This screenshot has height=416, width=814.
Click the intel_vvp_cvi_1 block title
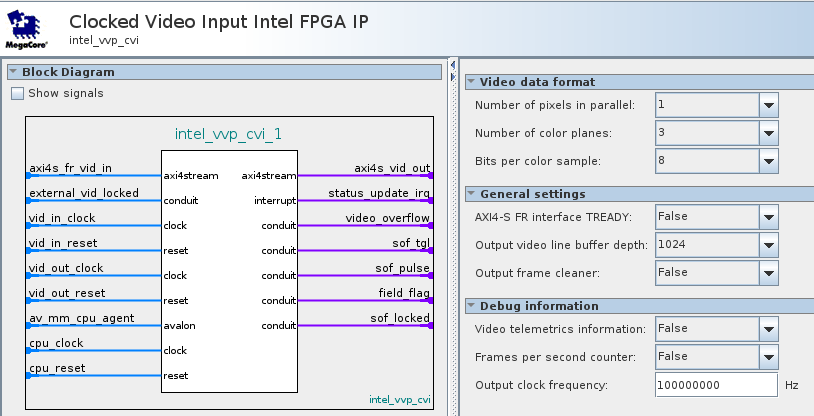click(x=229, y=133)
